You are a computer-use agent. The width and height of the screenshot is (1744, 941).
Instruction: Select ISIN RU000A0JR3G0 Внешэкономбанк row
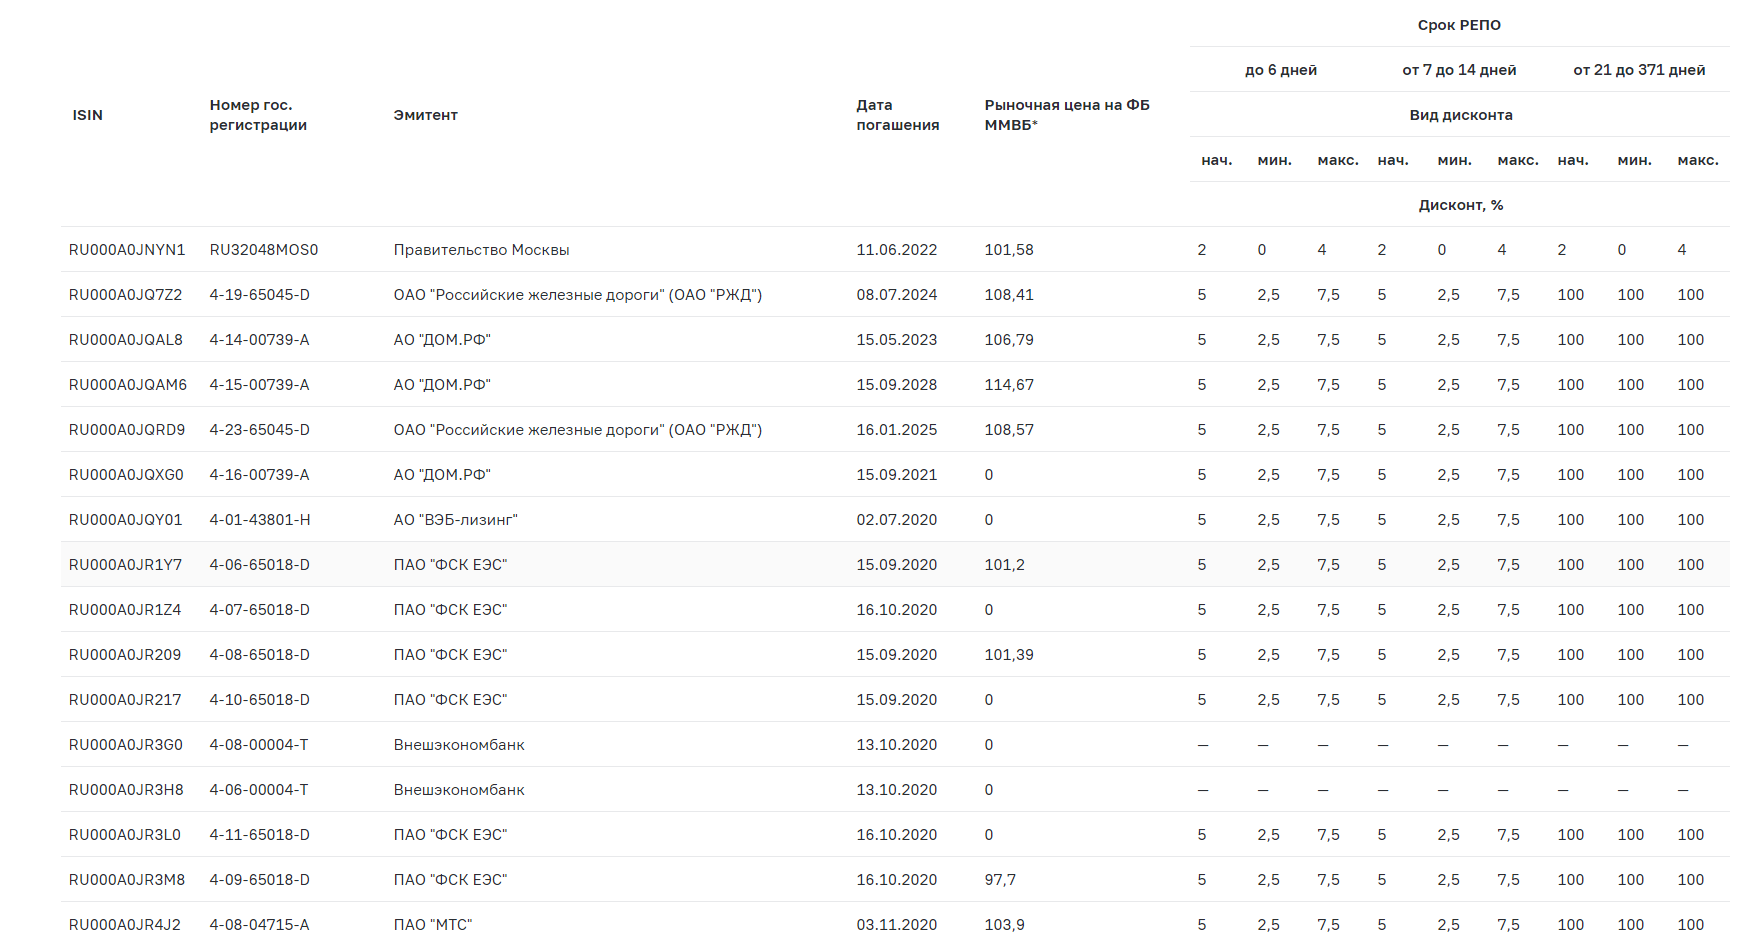pos(126,745)
